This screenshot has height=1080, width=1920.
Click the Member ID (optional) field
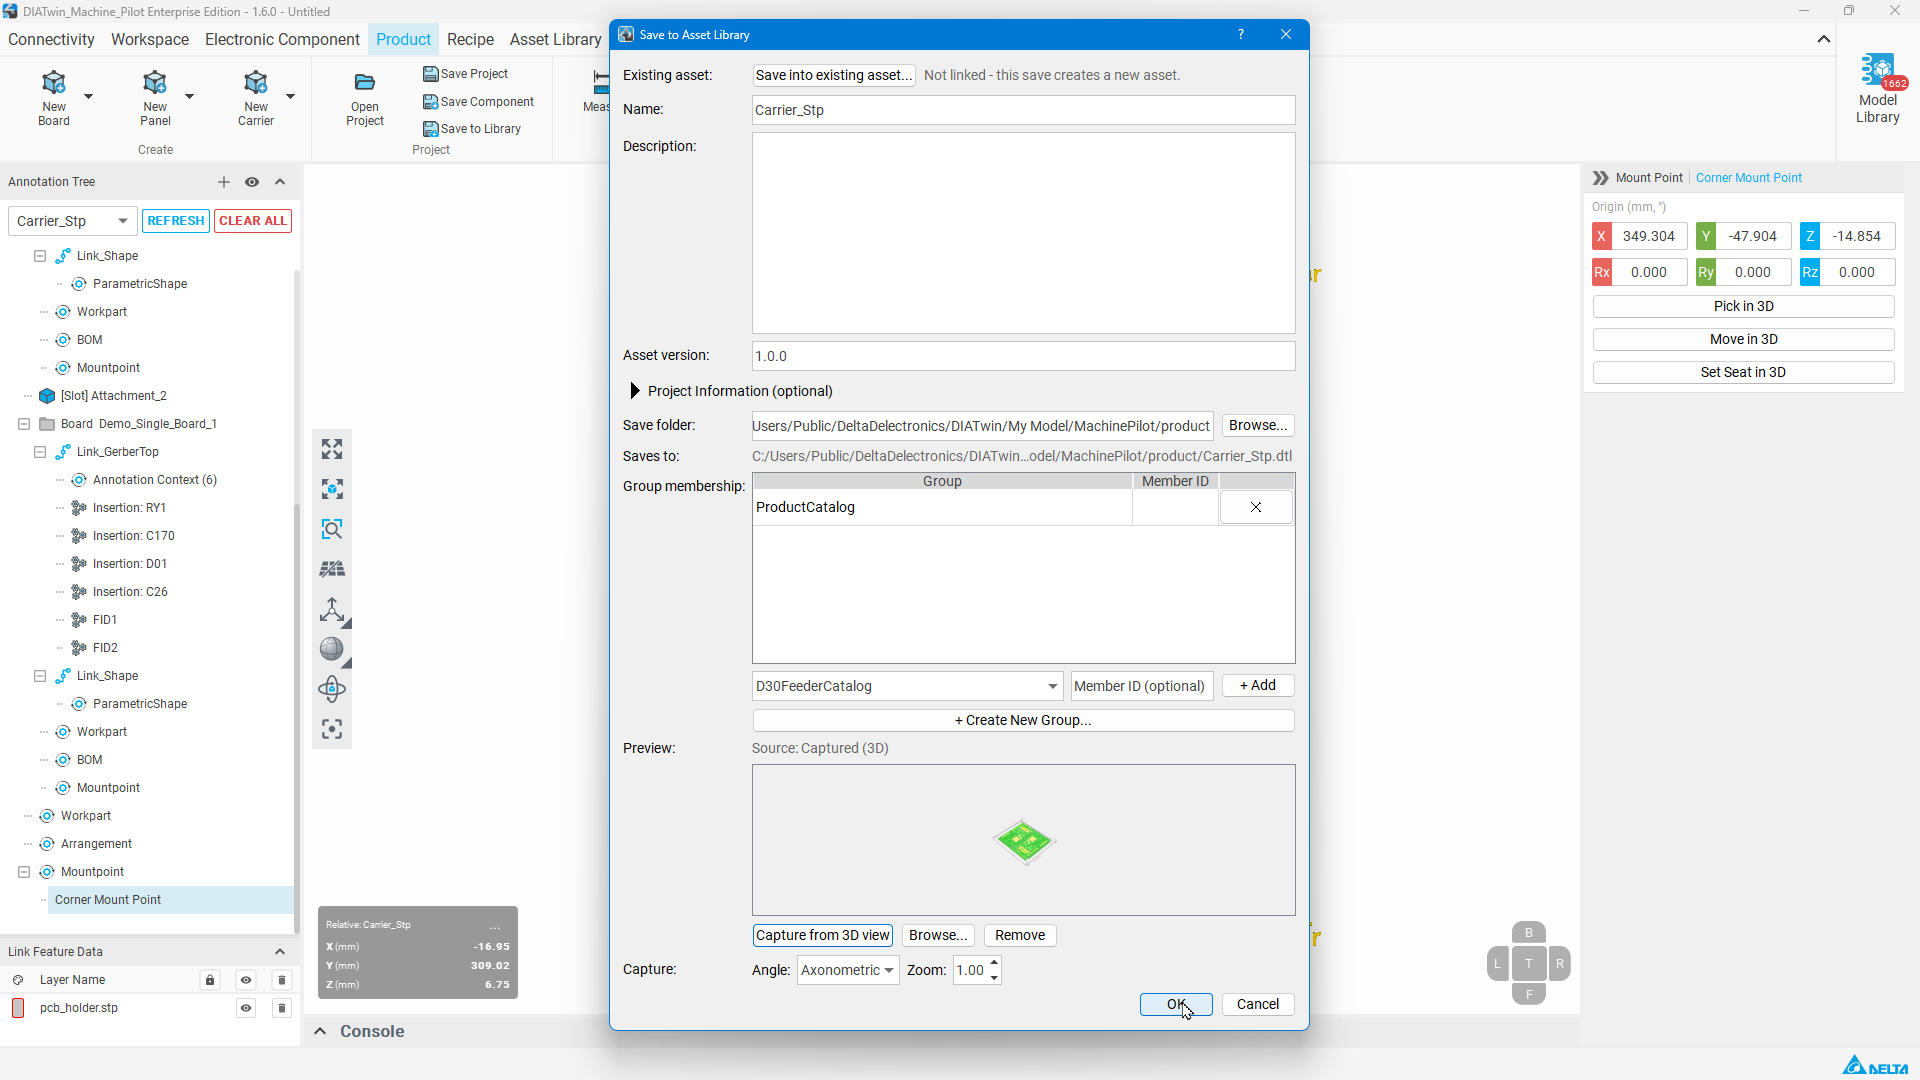(x=1141, y=686)
